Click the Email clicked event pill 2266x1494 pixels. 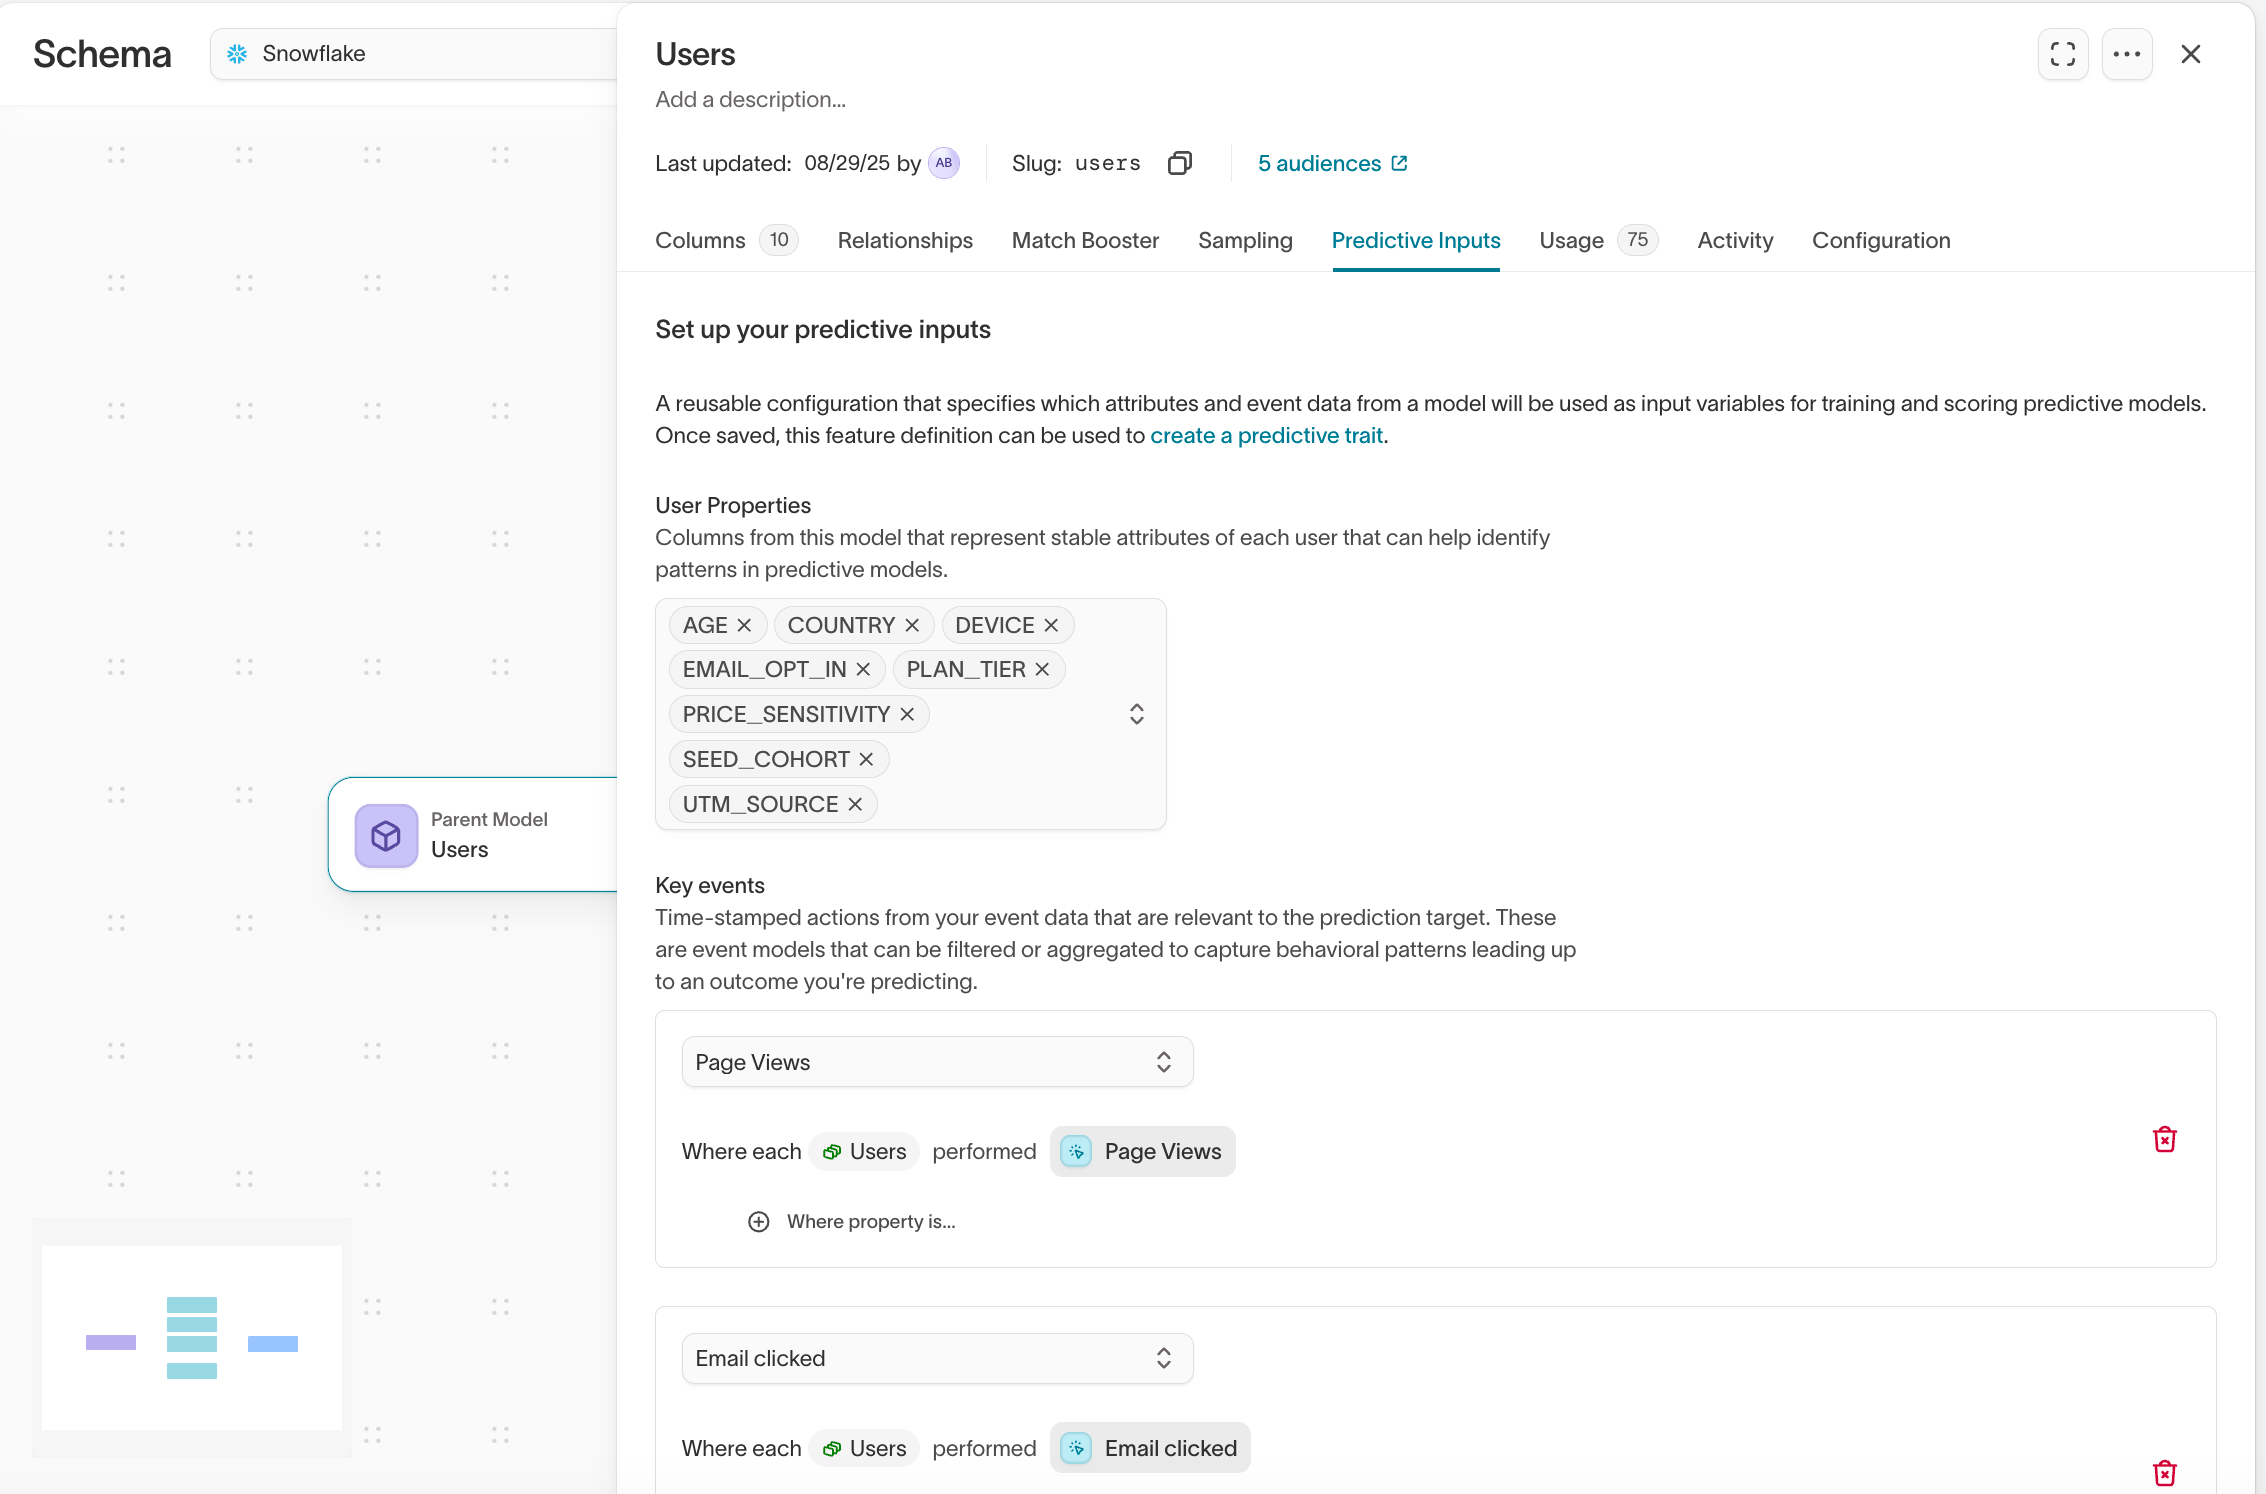[x=1150, y=1448]
